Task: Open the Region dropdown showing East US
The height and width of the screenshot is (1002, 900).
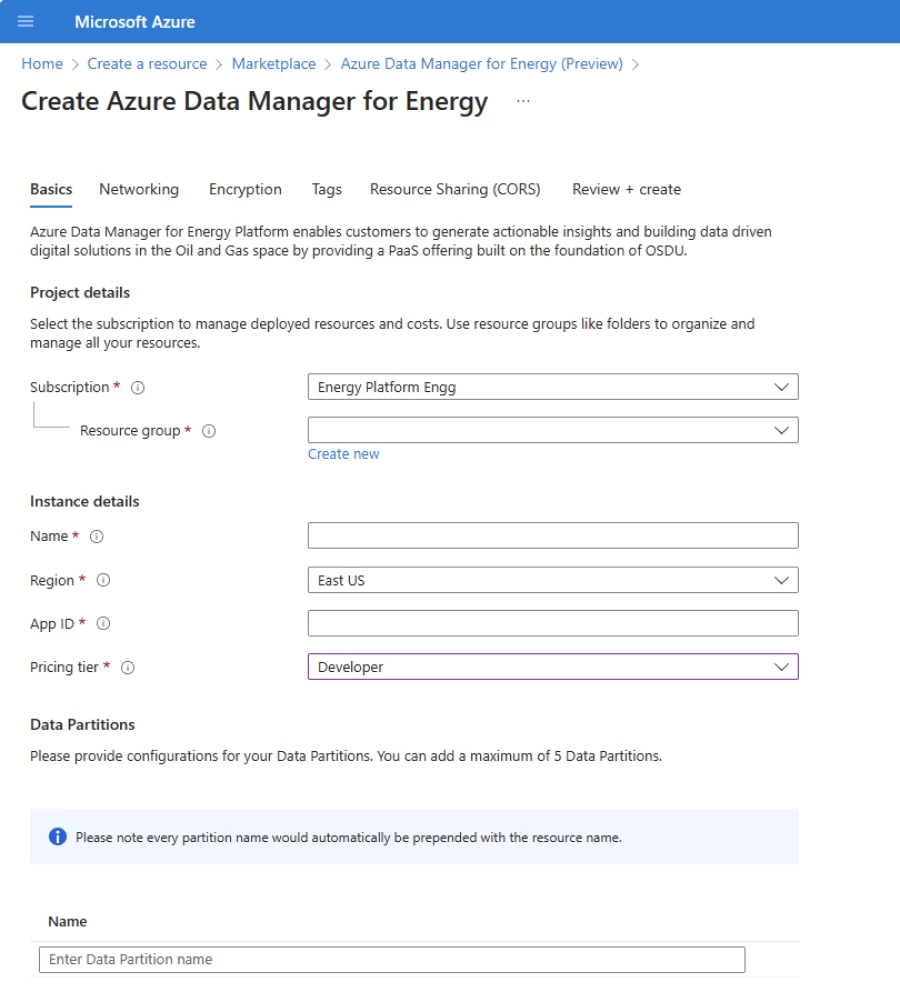Action: 553,580
